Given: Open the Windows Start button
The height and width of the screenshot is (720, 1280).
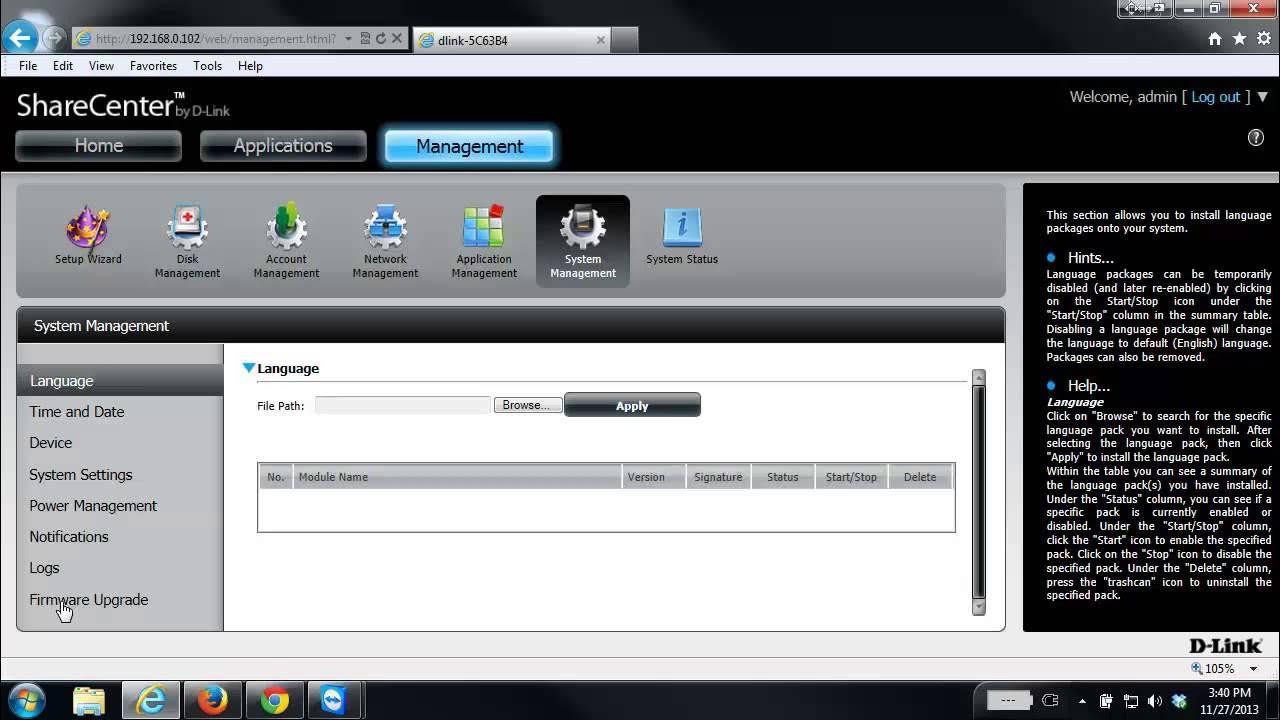Looking at the screenshot, I should tap(25, 700).
